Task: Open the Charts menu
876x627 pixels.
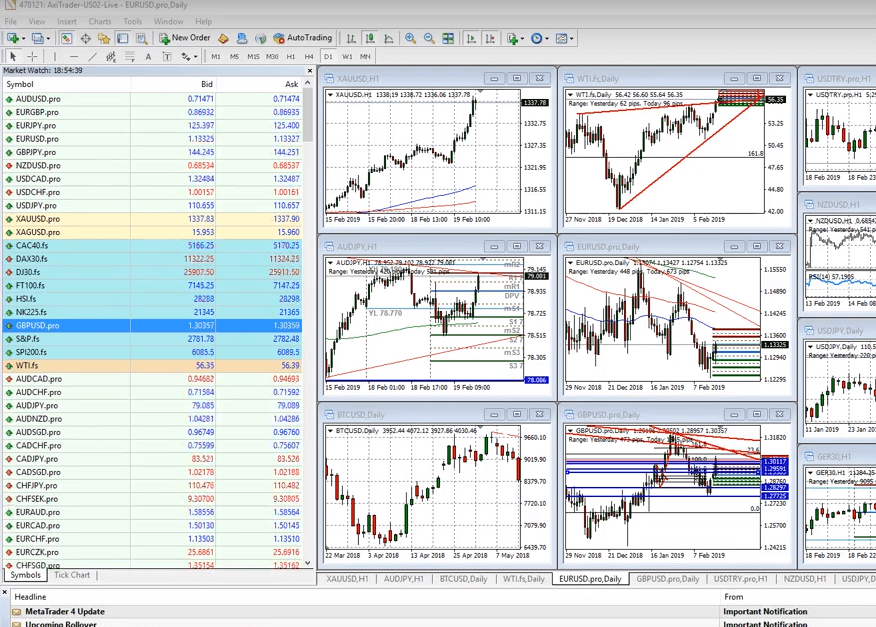Action: (100, 21)
